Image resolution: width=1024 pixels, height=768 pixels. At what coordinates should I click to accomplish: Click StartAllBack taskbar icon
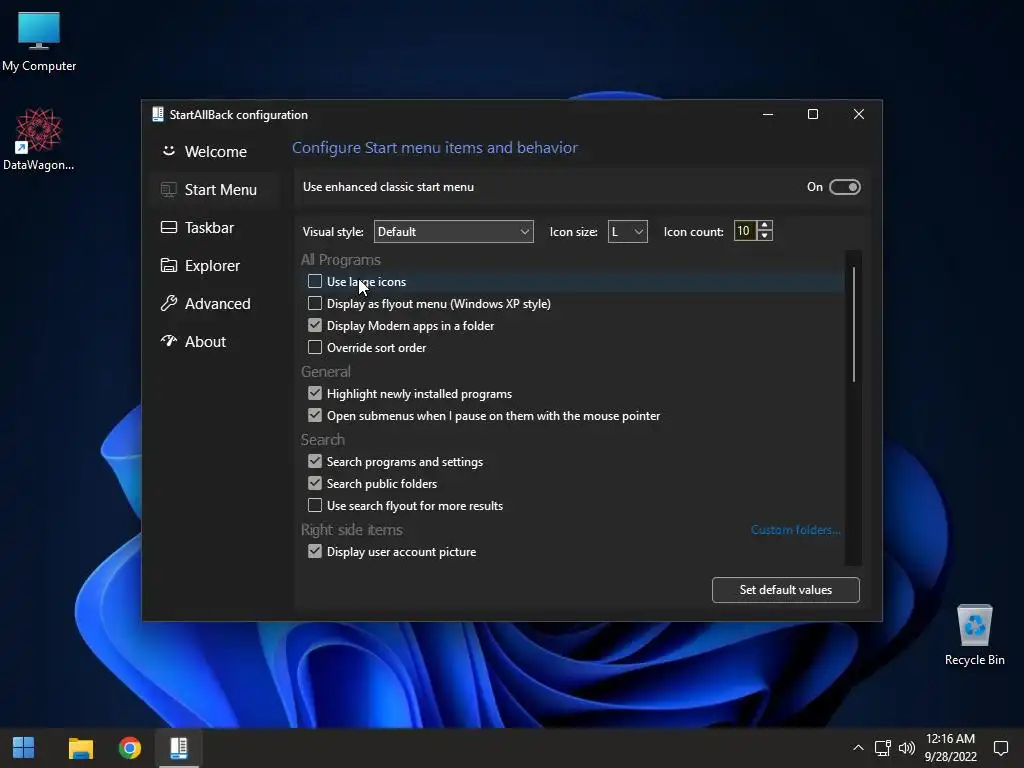179,748
